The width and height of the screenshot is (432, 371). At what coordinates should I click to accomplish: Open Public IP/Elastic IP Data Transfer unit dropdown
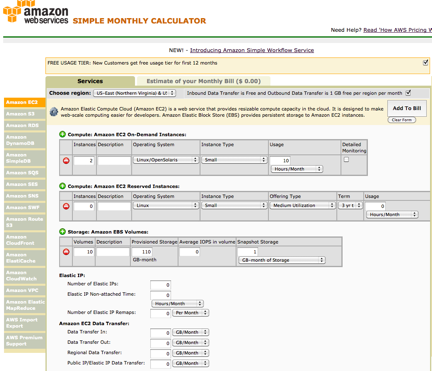click(x=190, y=363)
